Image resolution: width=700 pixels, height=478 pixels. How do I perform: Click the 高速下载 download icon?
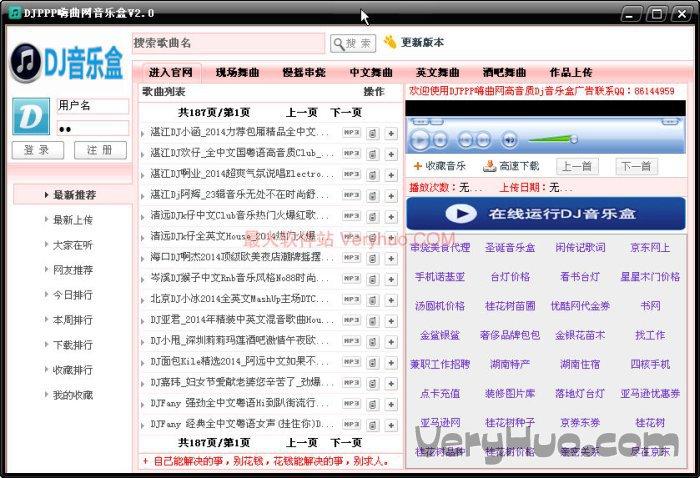tap(490, 166)
